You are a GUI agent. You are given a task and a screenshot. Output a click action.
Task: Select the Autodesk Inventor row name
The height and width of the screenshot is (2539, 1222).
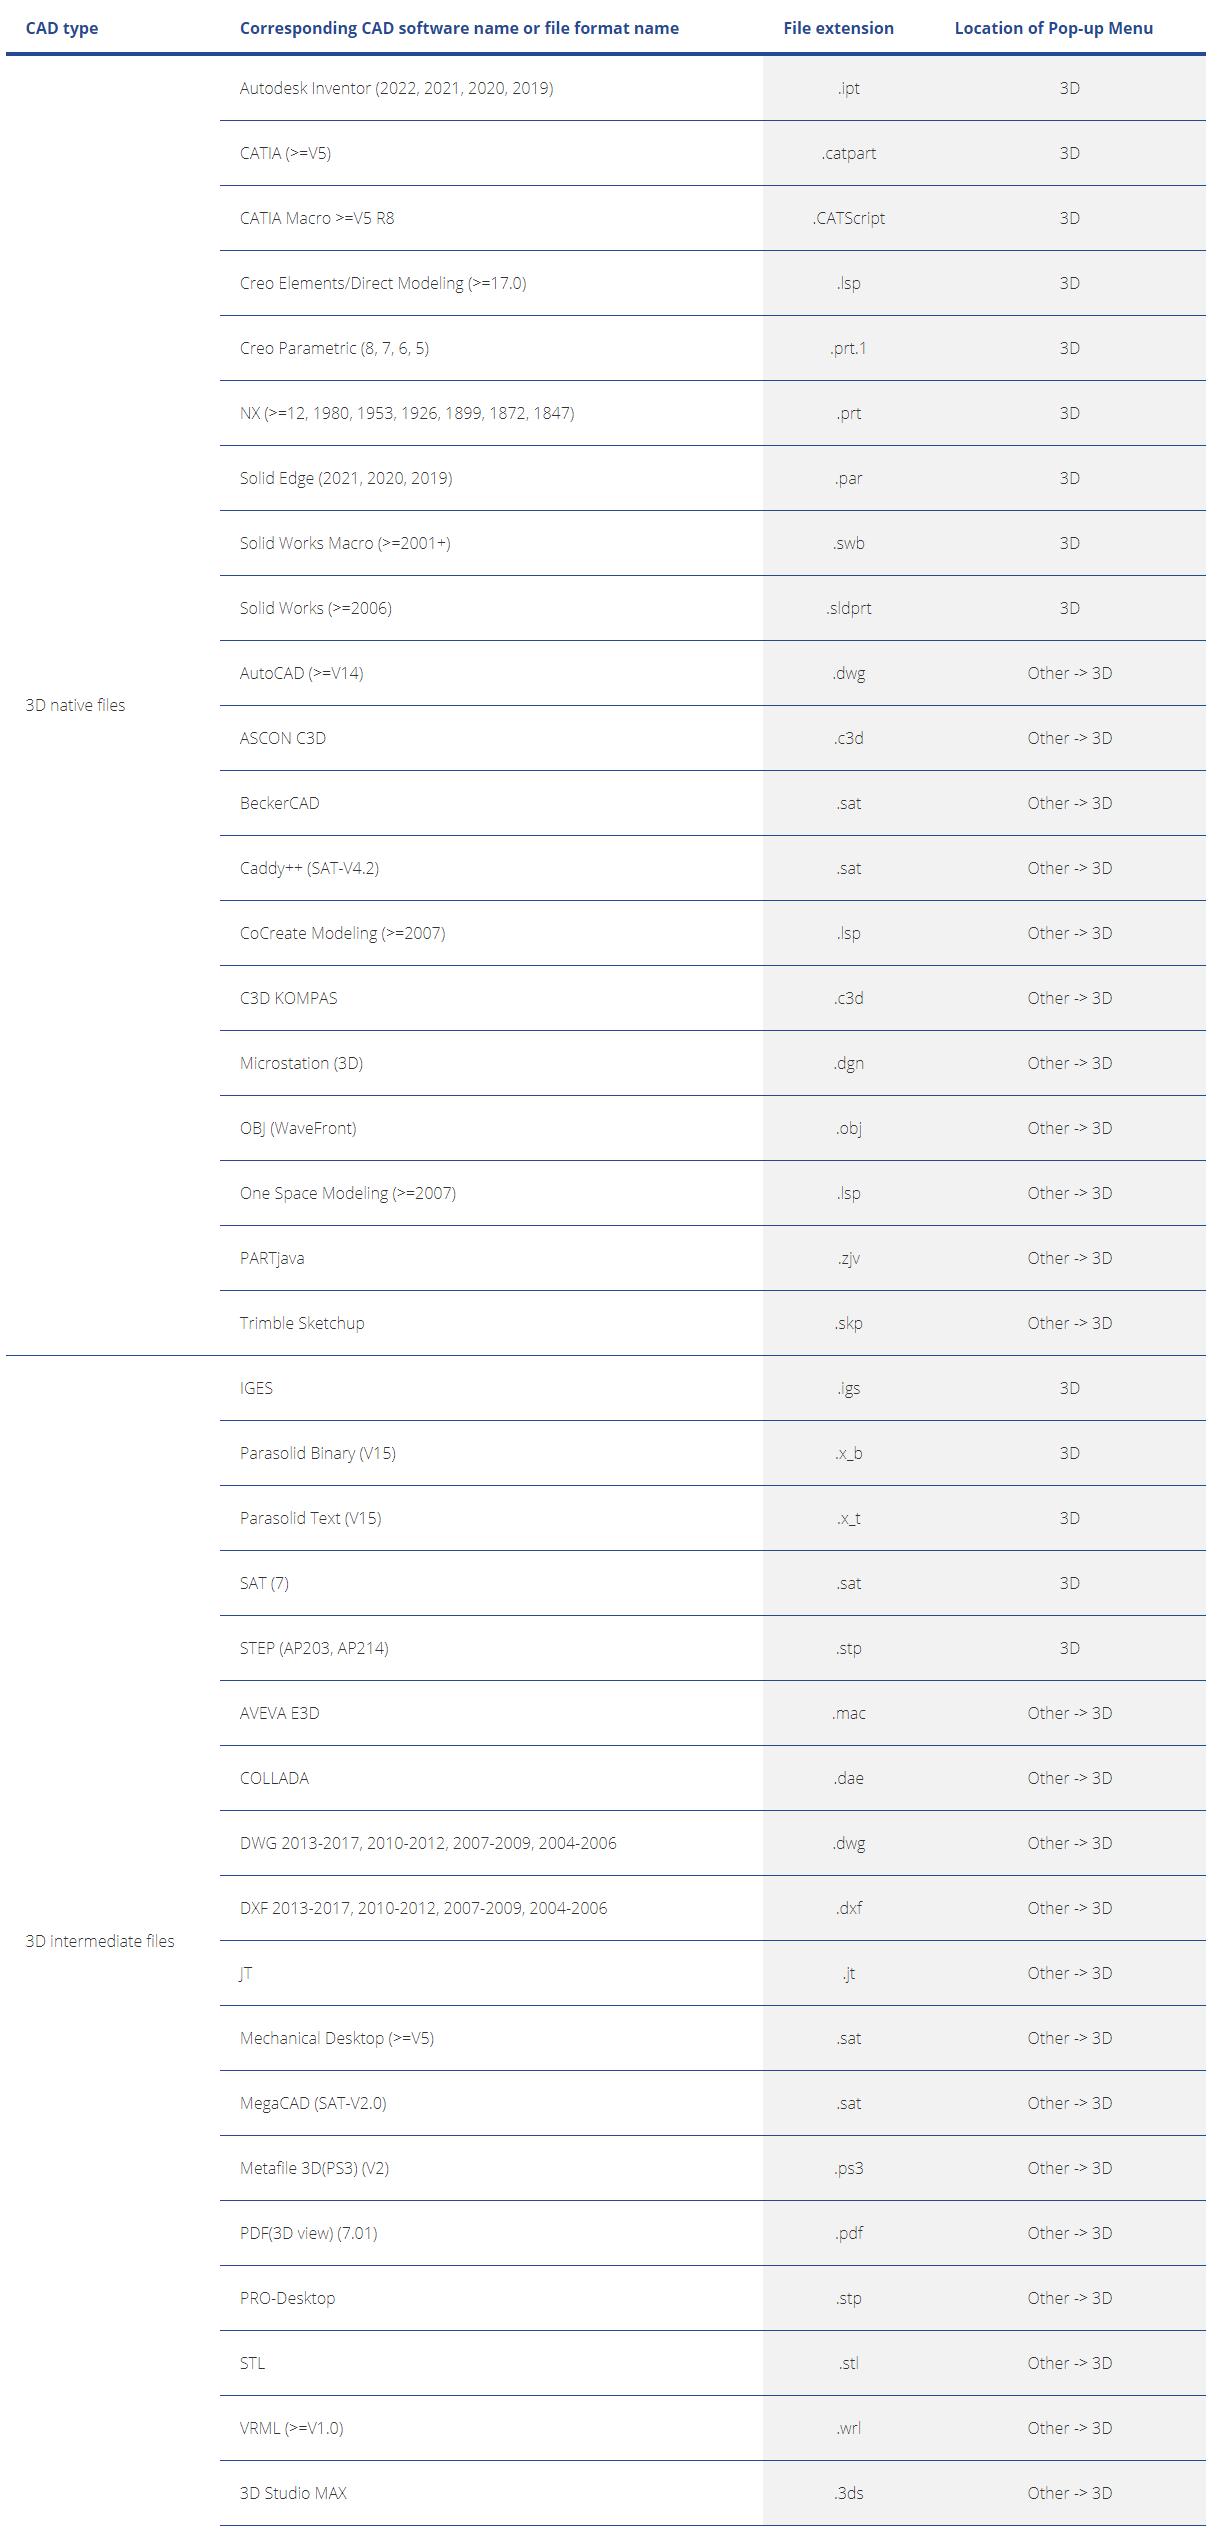396,88
